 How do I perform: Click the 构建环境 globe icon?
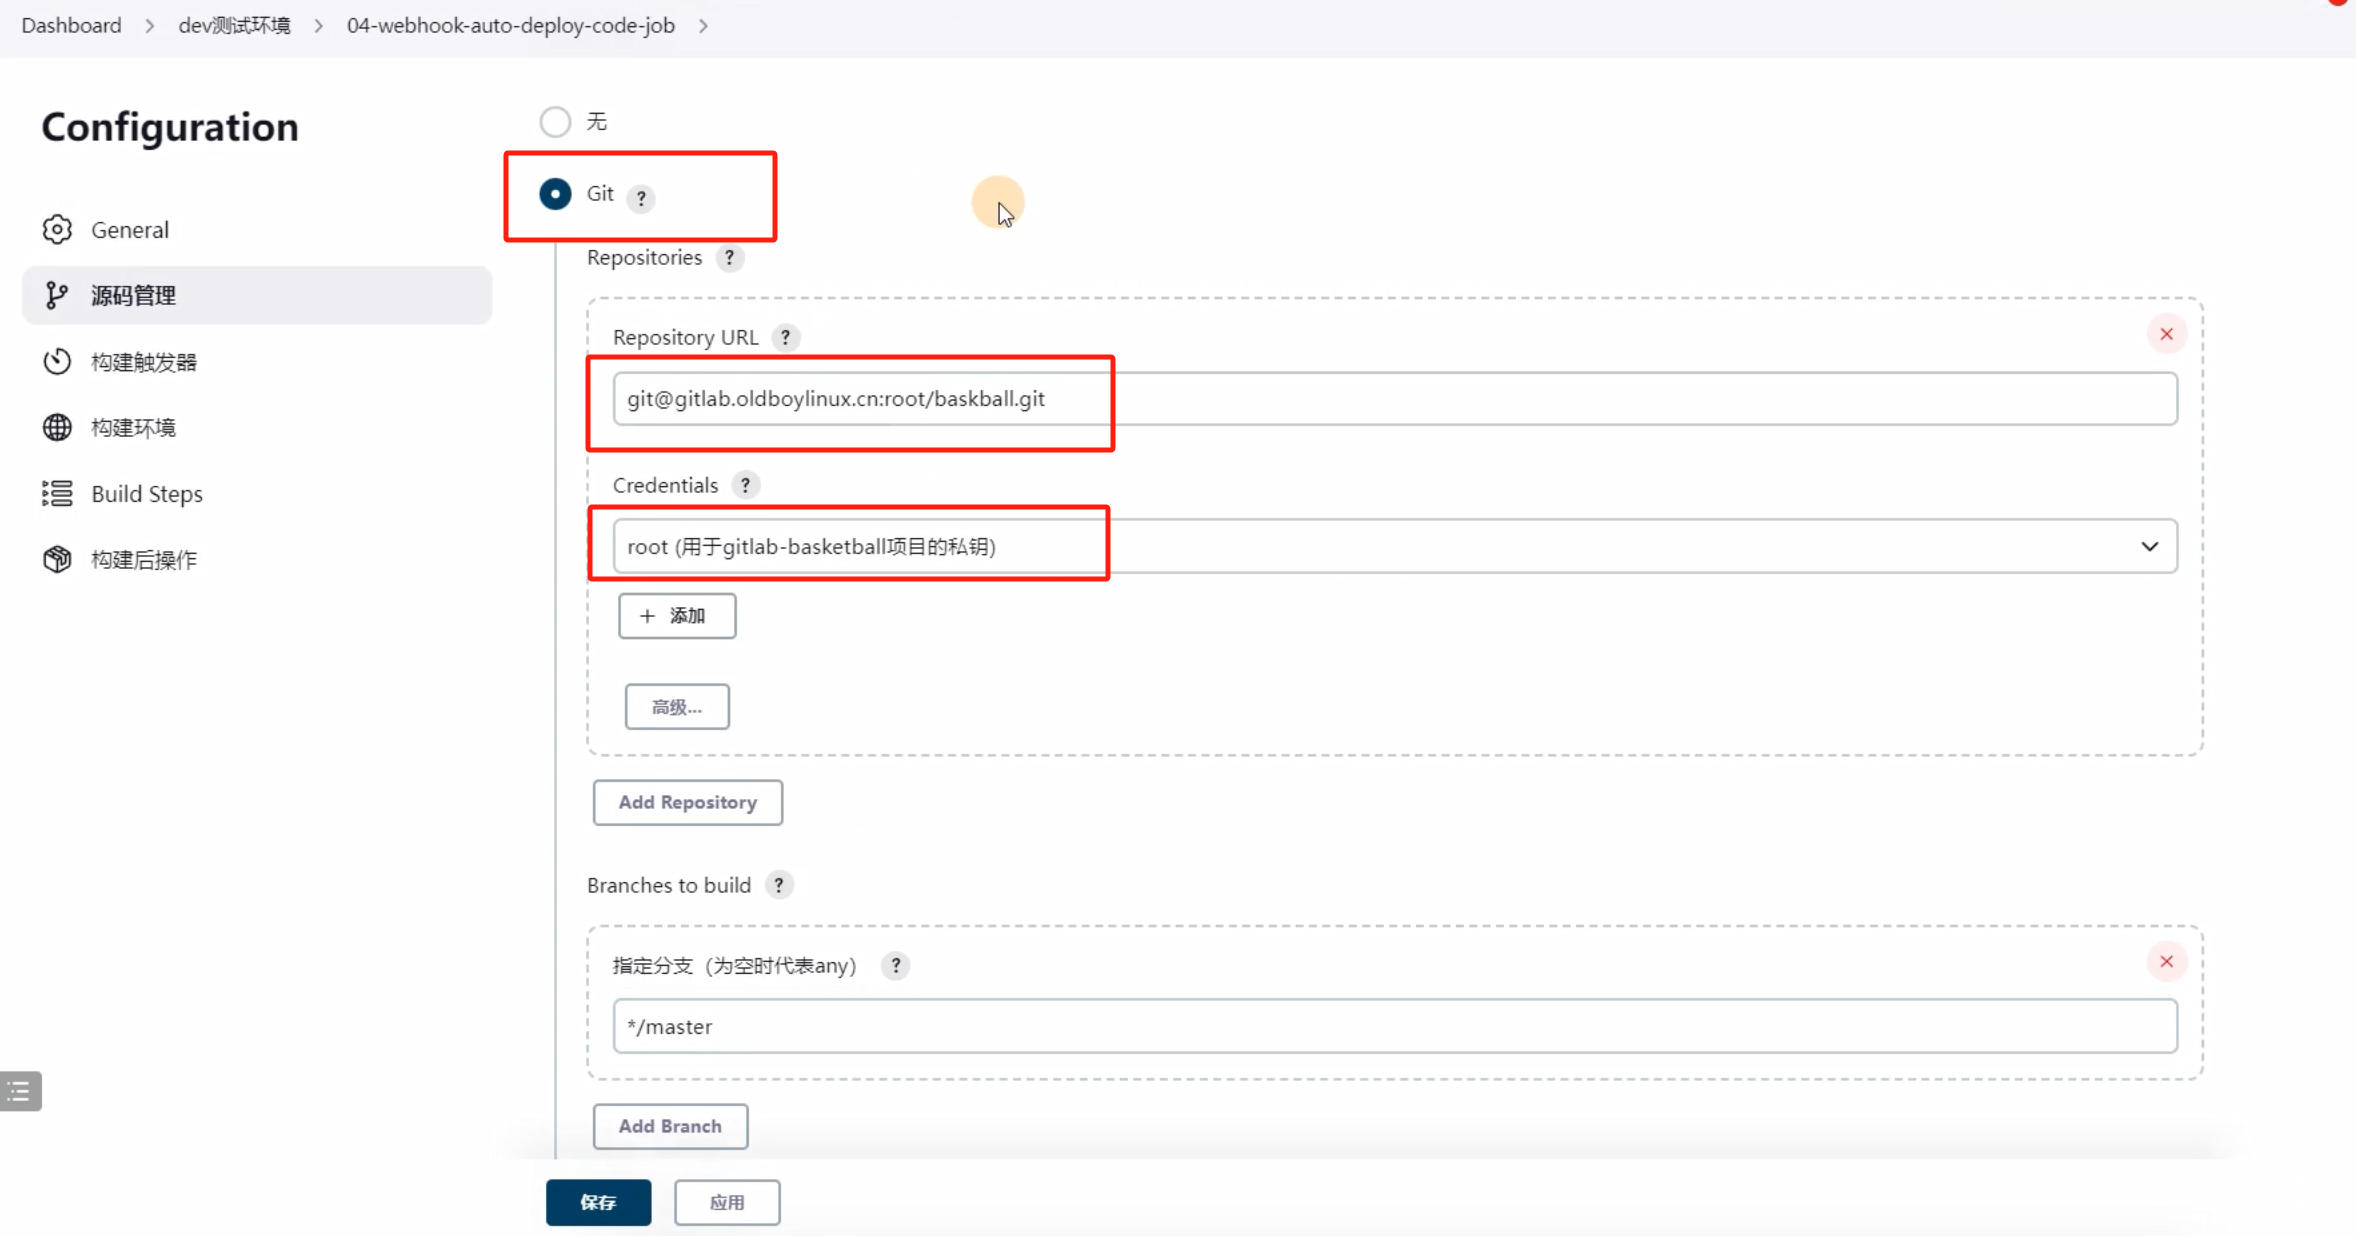tap(57, 427)
